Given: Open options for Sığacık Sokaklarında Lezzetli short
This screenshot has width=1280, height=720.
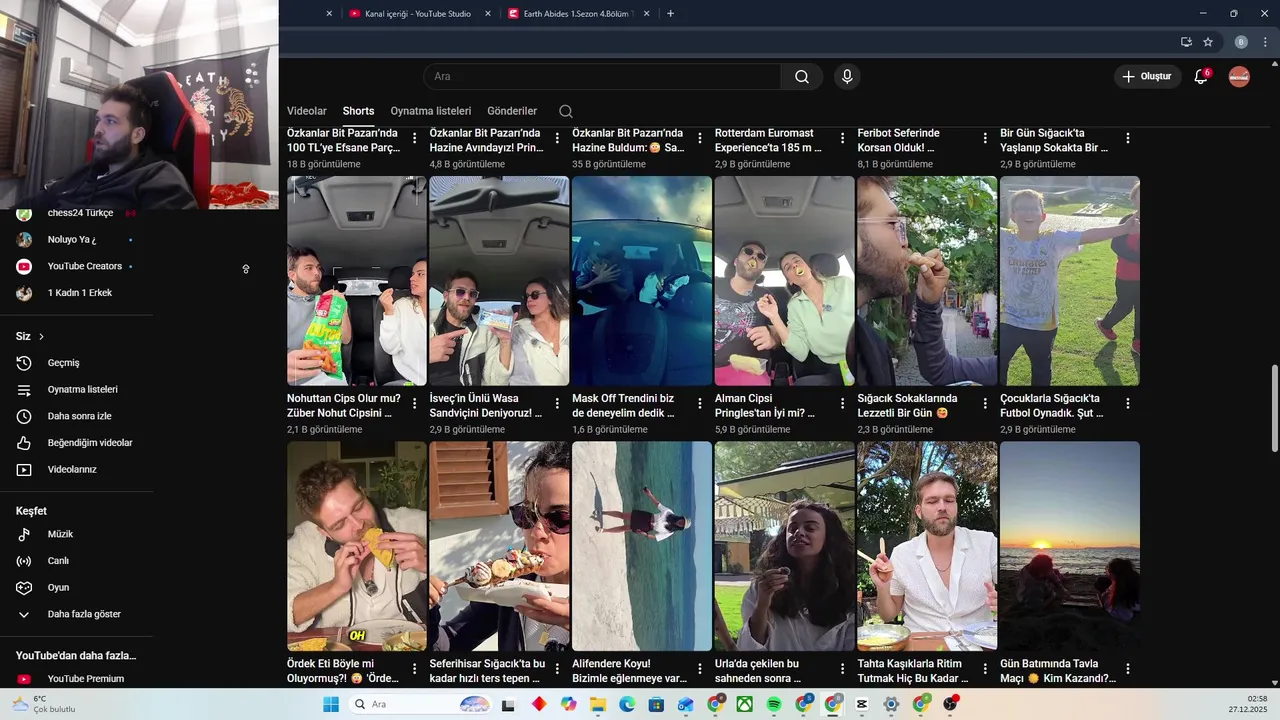Looking at the screenshot, I should [x=985, y=404].
